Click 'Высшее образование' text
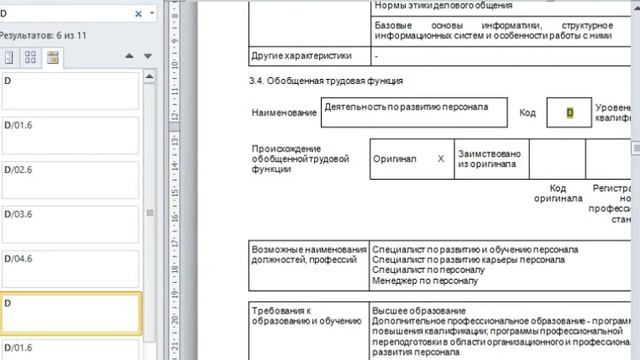Screen dimensions: 640x360 pos(419,311)
